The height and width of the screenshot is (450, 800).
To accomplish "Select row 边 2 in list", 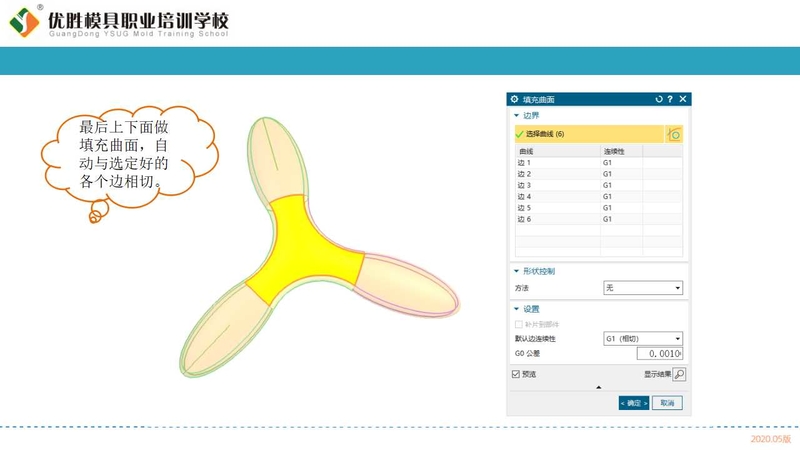I will coord(599,174).
